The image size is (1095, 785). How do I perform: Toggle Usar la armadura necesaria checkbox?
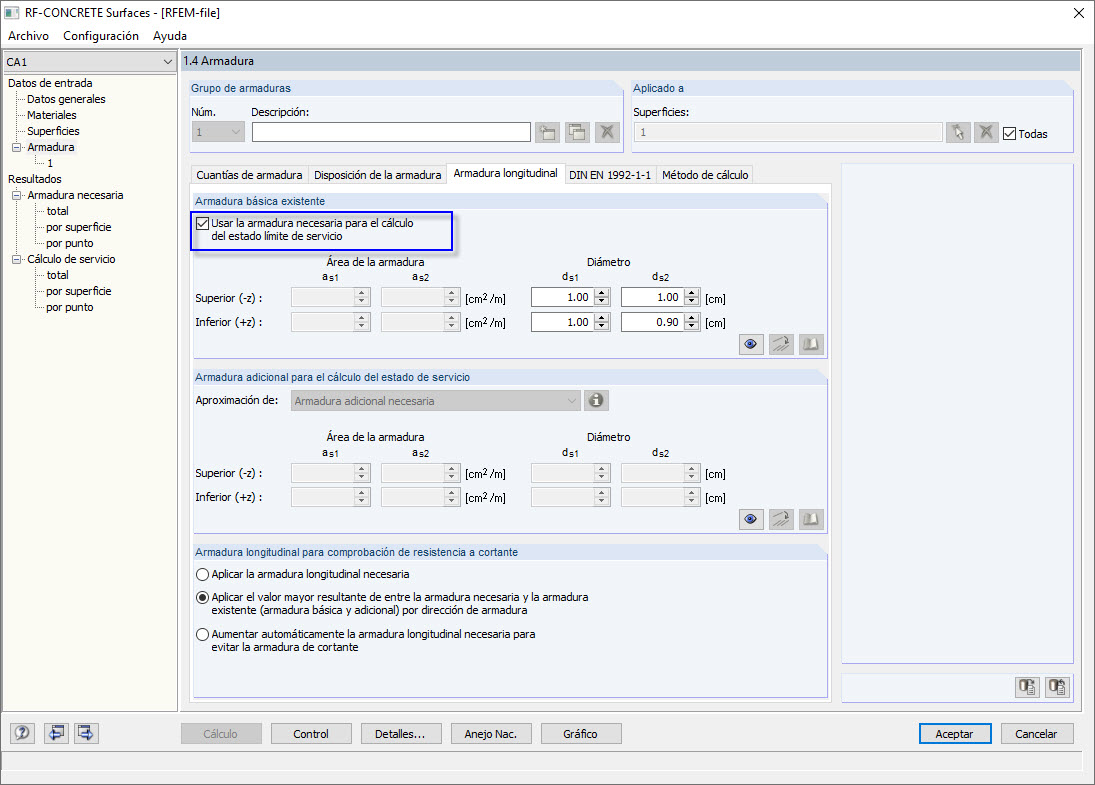pos(203,223)
